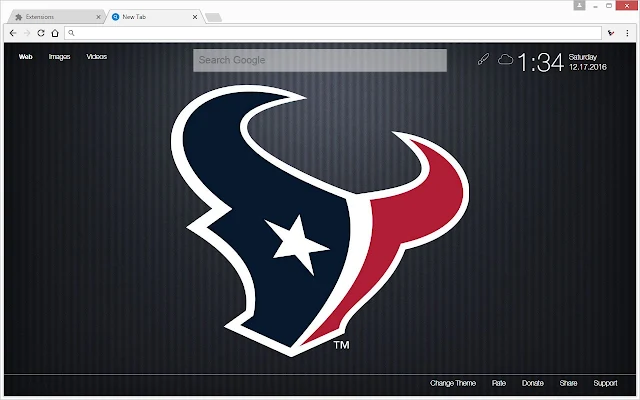Click the Rate link
Image resolution: width=640 pixels, height=400 pixels.
pos(499,383)
